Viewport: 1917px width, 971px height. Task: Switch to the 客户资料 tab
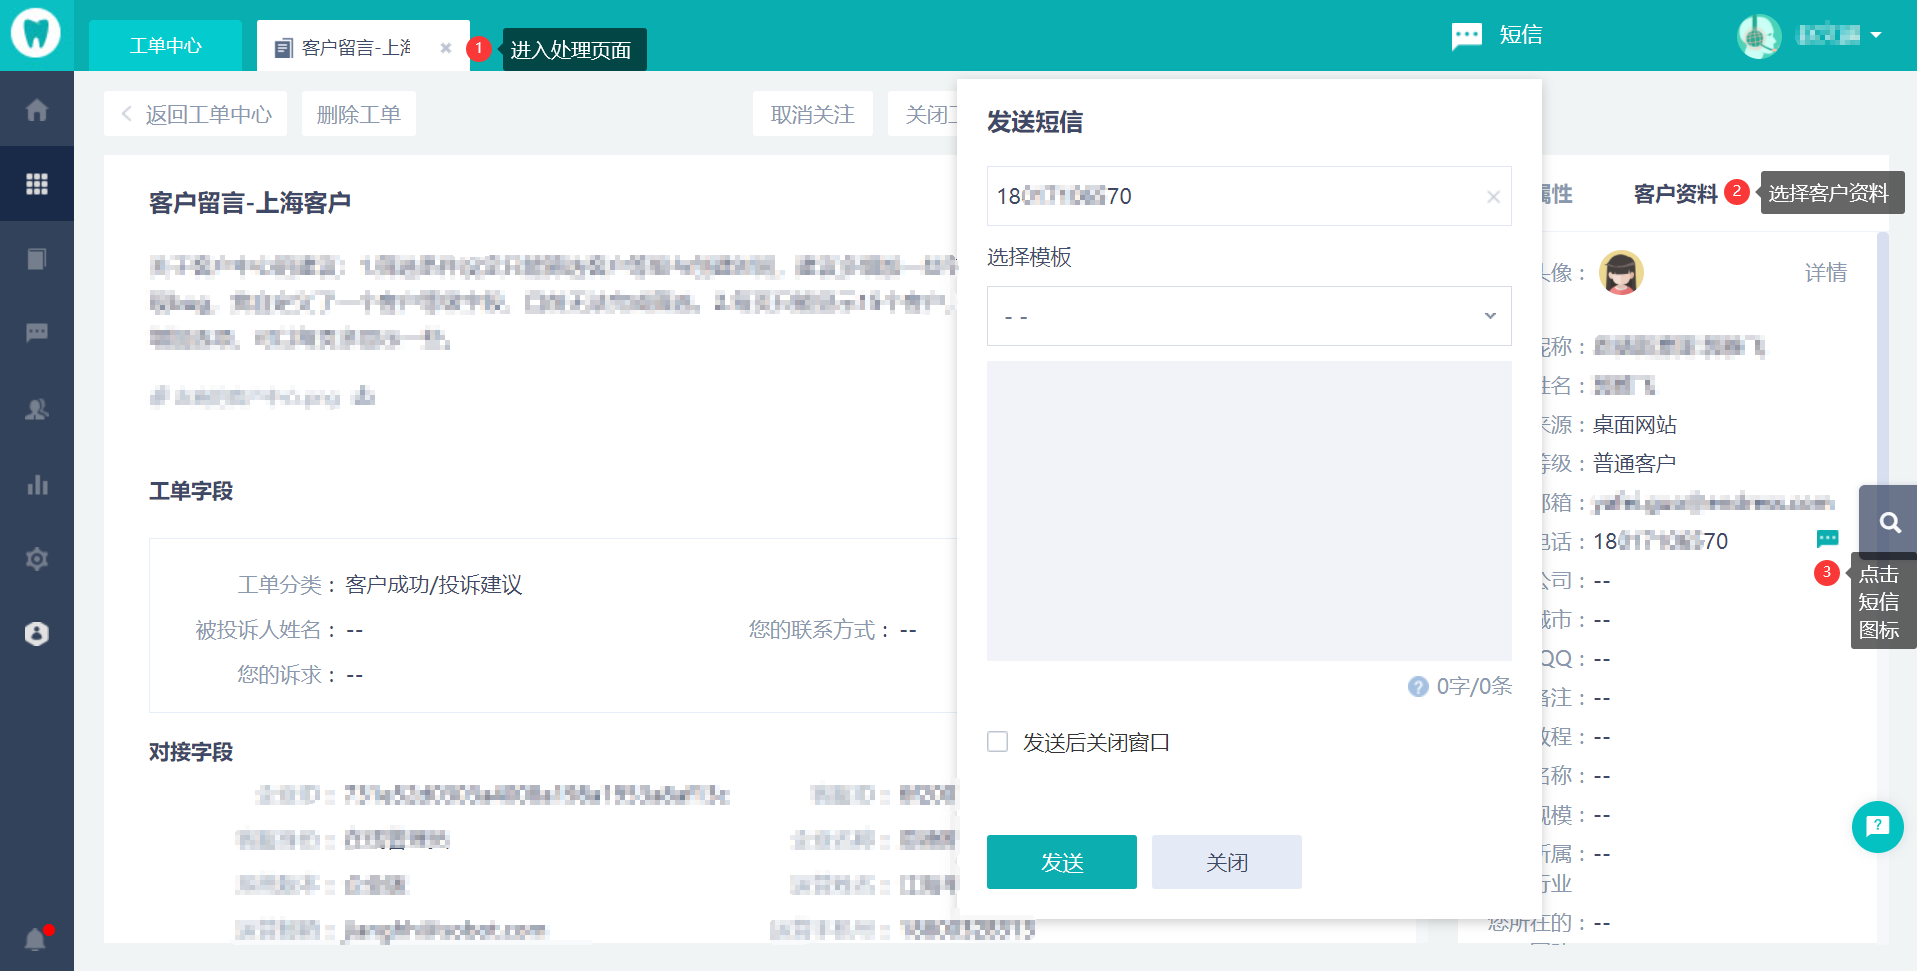(1675, 193)
